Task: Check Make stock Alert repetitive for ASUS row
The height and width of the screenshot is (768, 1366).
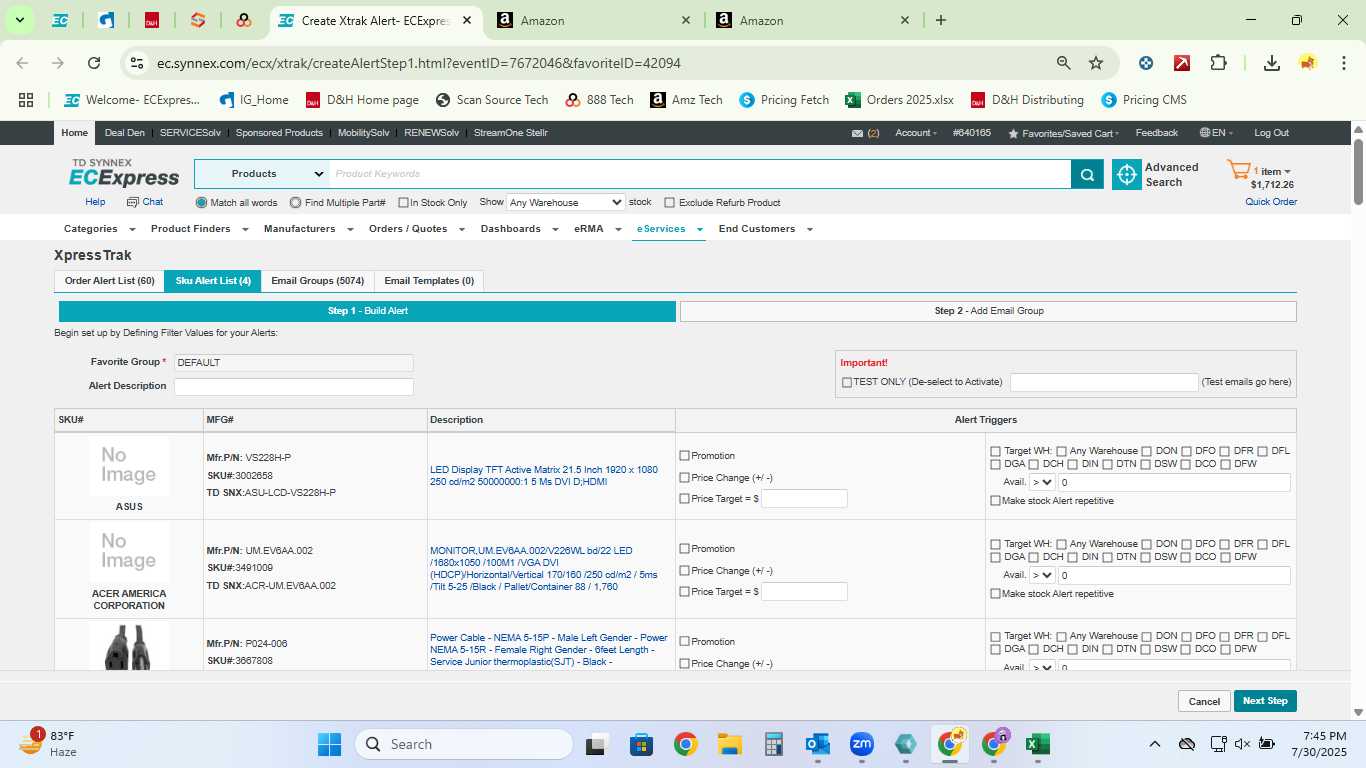Action: (x=995, y=501)
